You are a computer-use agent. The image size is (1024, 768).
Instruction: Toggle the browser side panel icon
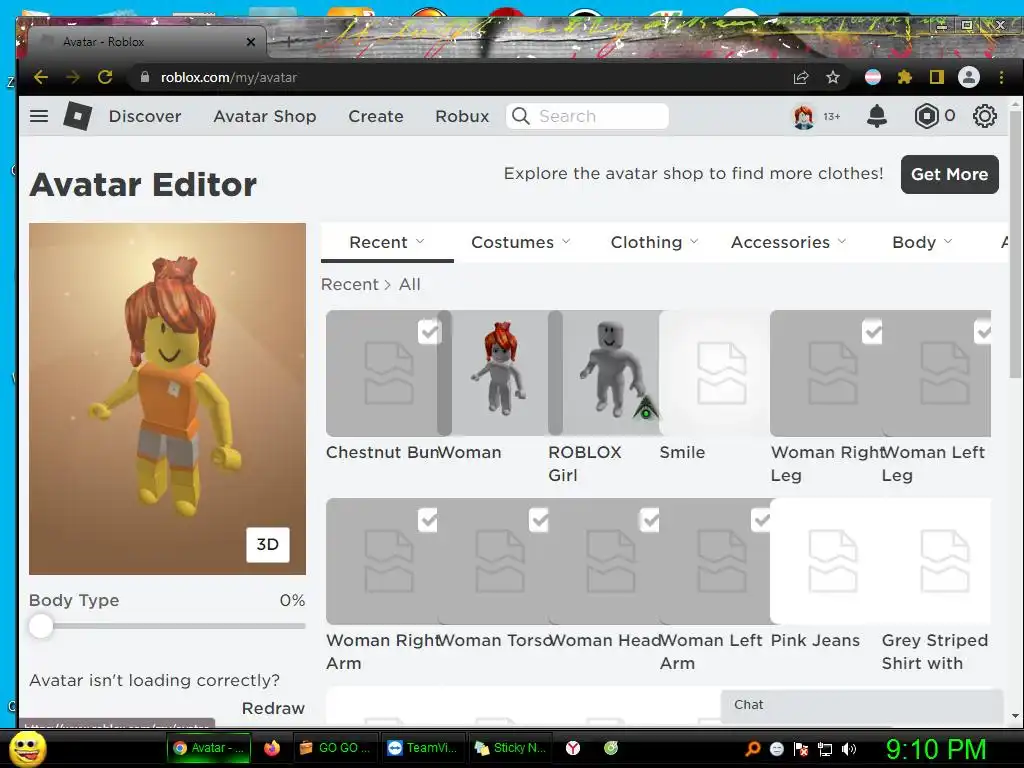[x=936, y=78]
